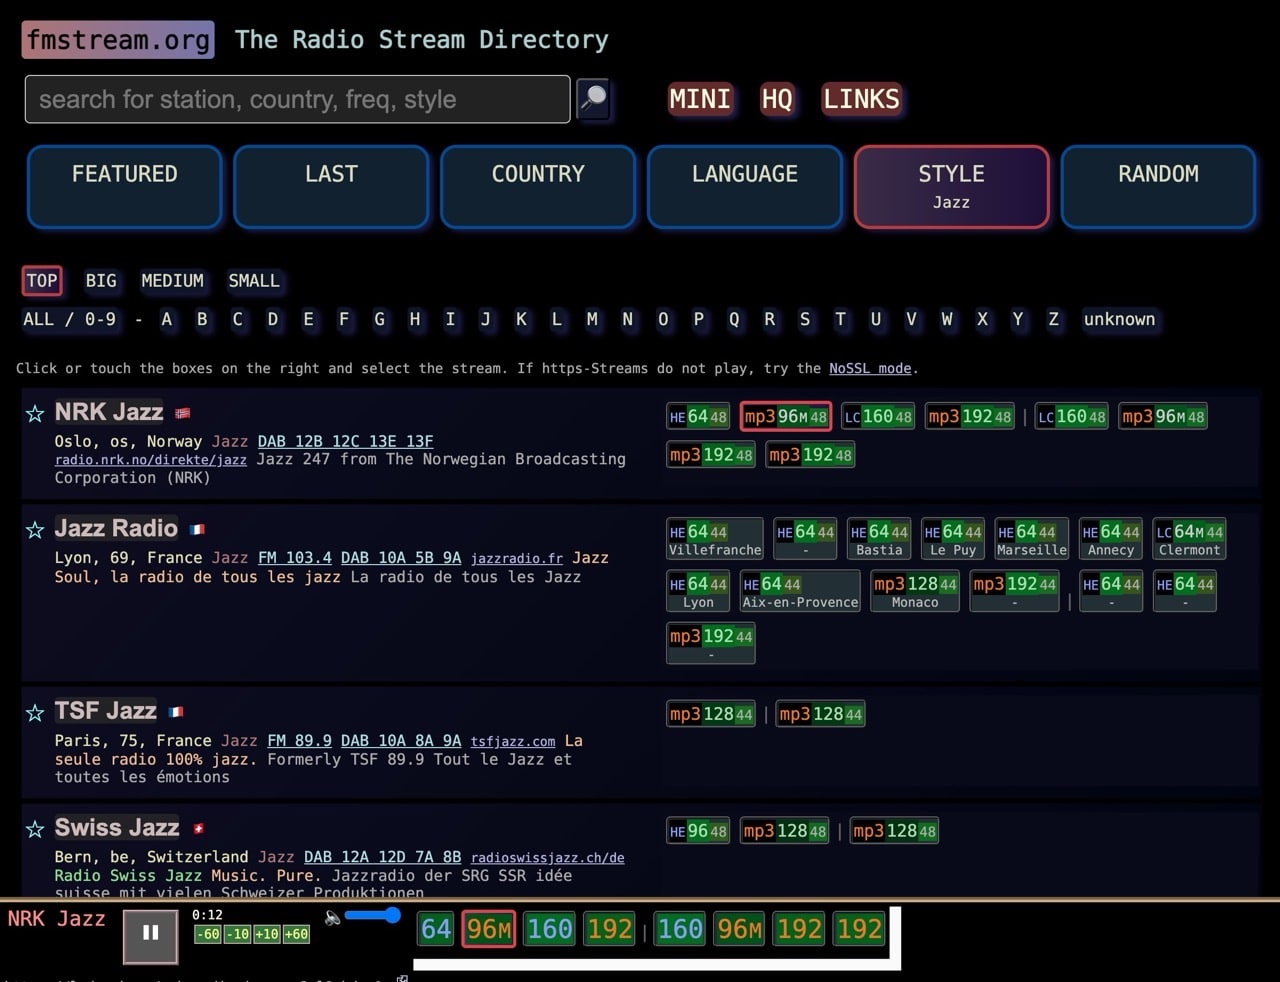
Task: Open the MINI view
Action: (x=700, y=99)
